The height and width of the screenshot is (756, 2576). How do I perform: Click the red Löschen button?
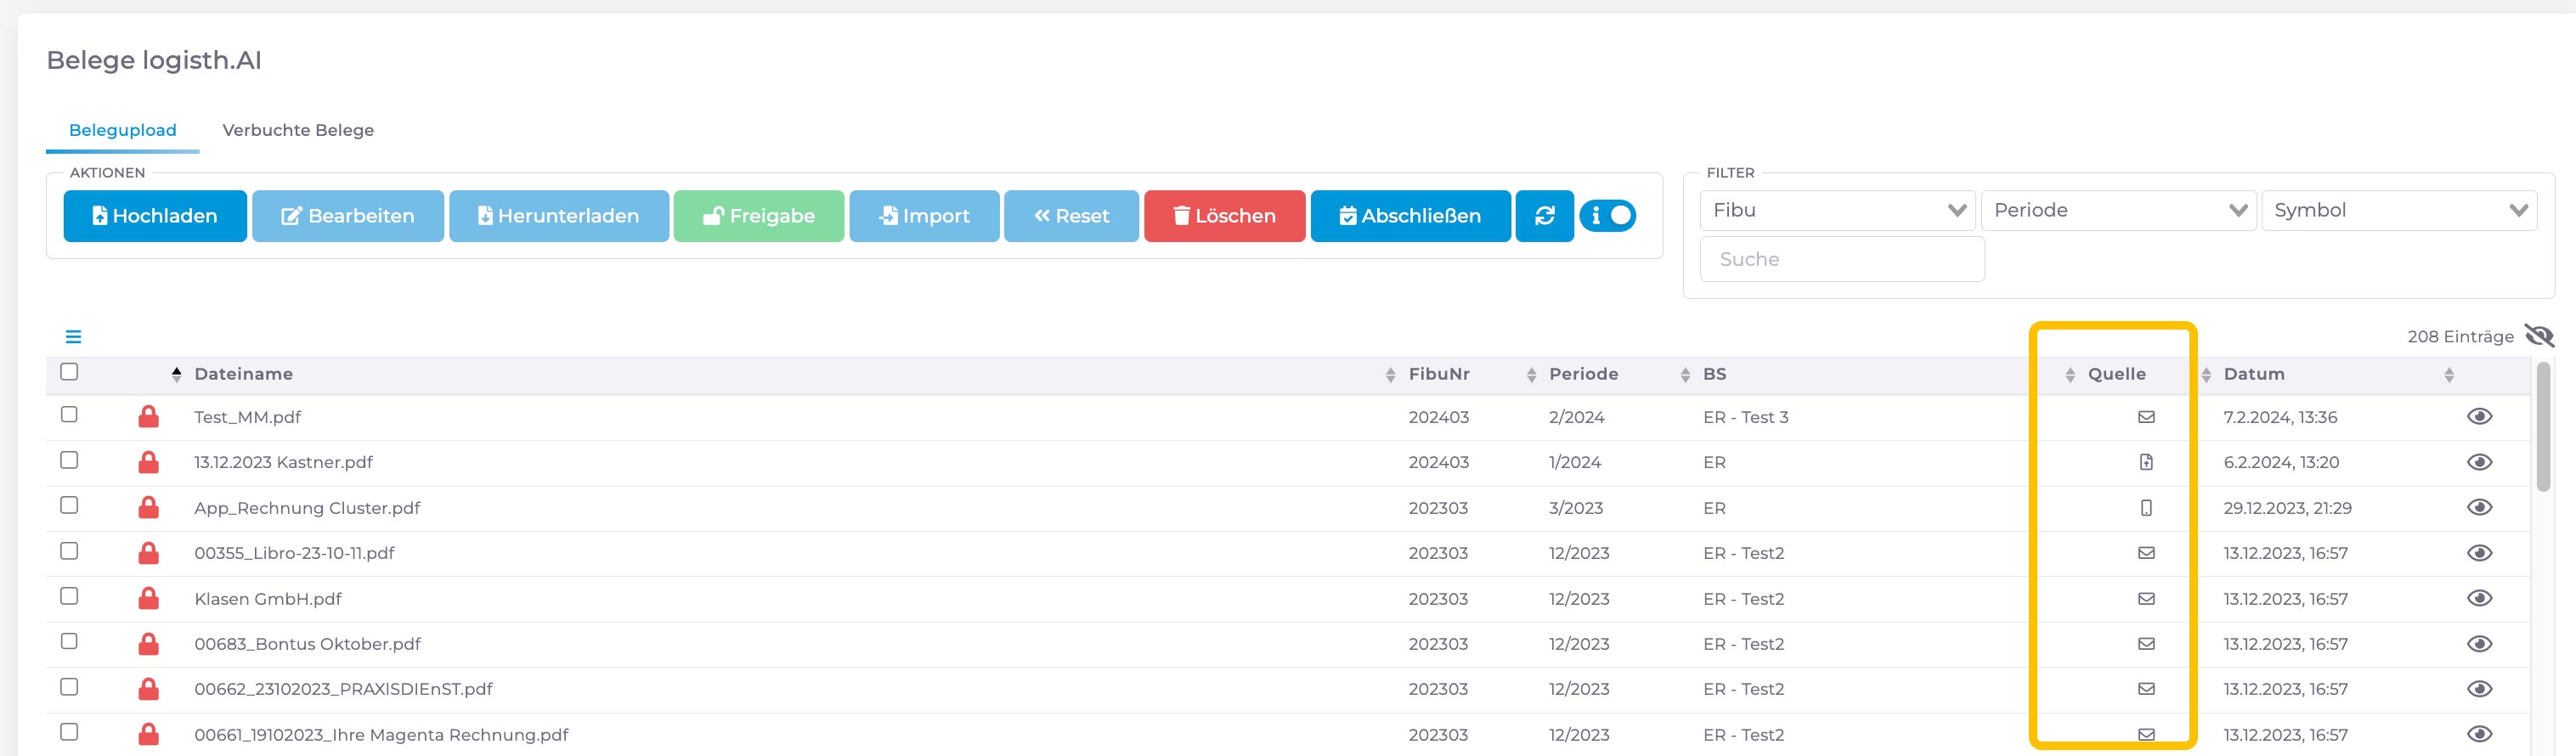click(x=1224, y=216)
